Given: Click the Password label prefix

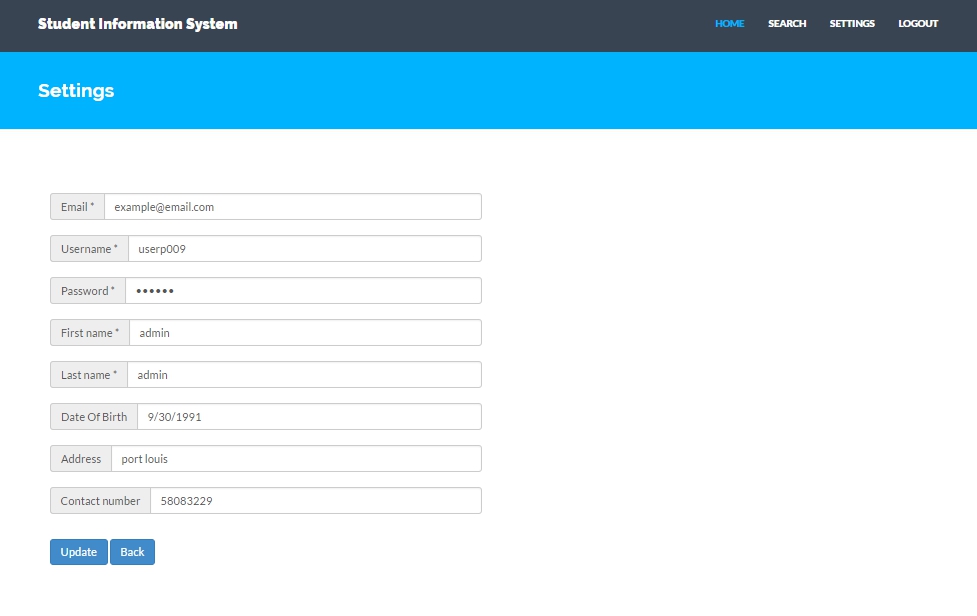Looking at the screenshot, I should 87,290.
